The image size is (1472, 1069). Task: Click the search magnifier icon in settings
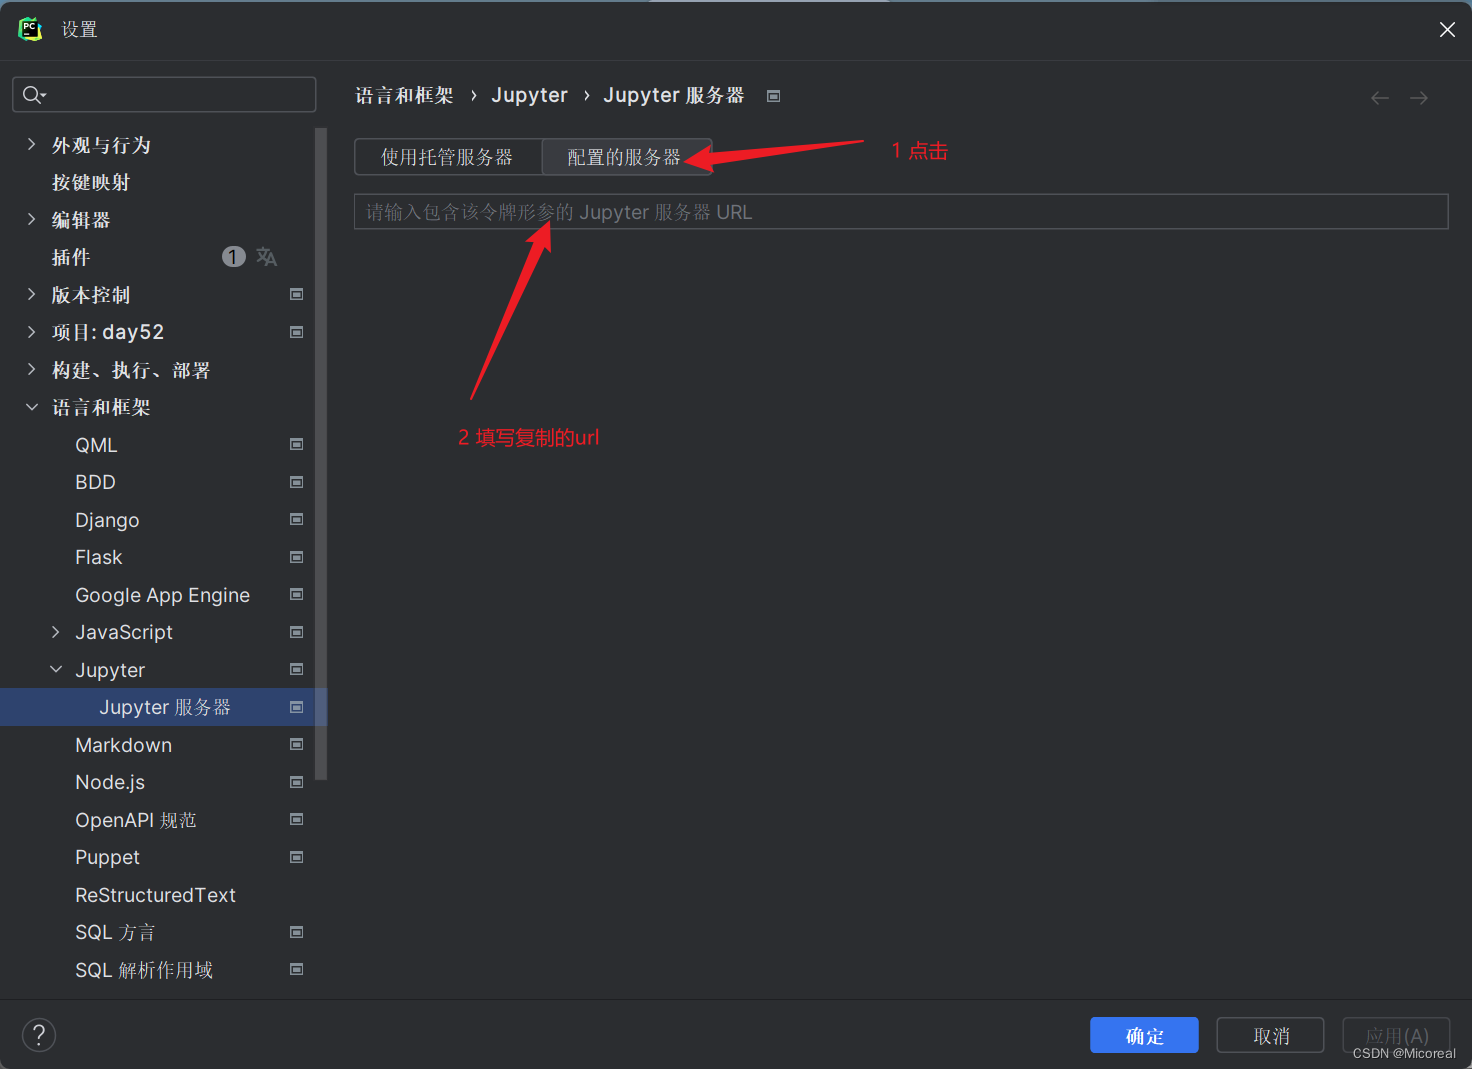pos(34,94)
